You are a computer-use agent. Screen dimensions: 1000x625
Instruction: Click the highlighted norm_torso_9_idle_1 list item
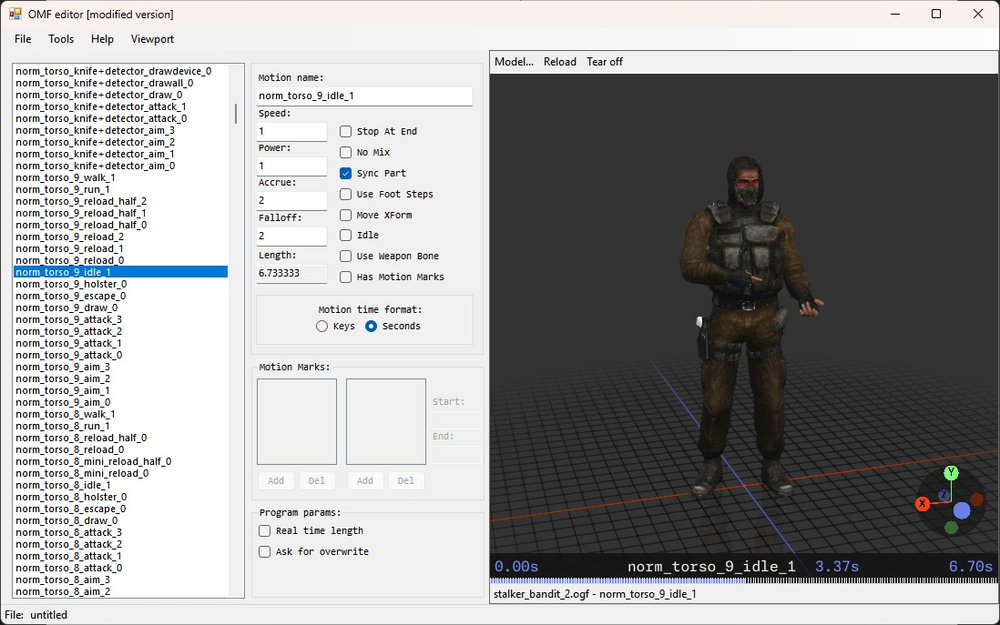121,272
